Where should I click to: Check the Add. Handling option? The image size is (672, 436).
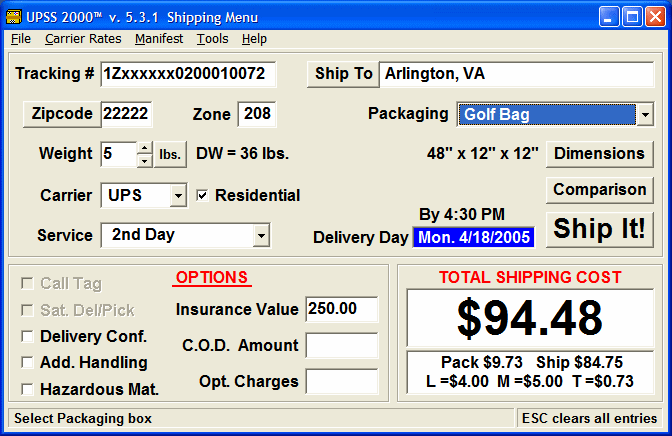pos(27,363)
